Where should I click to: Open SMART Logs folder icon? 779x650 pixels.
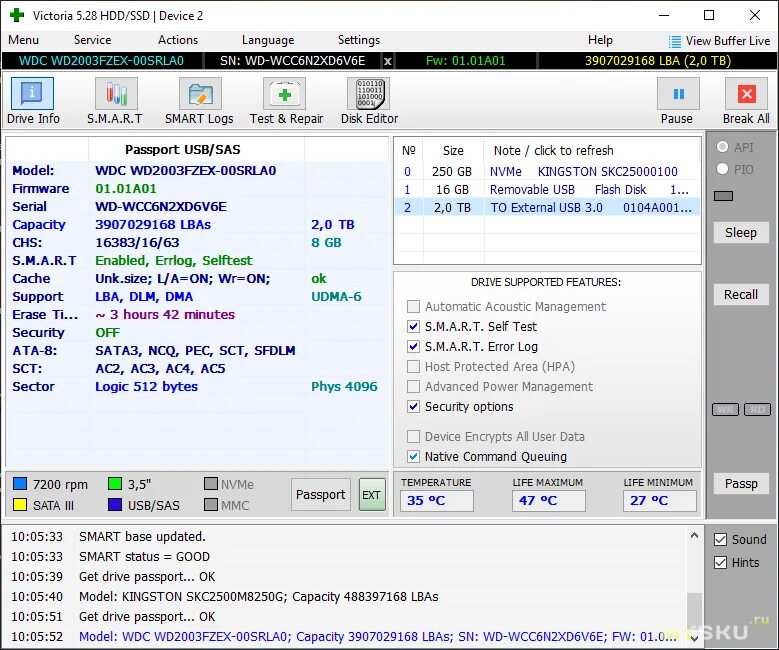[200, 93]
